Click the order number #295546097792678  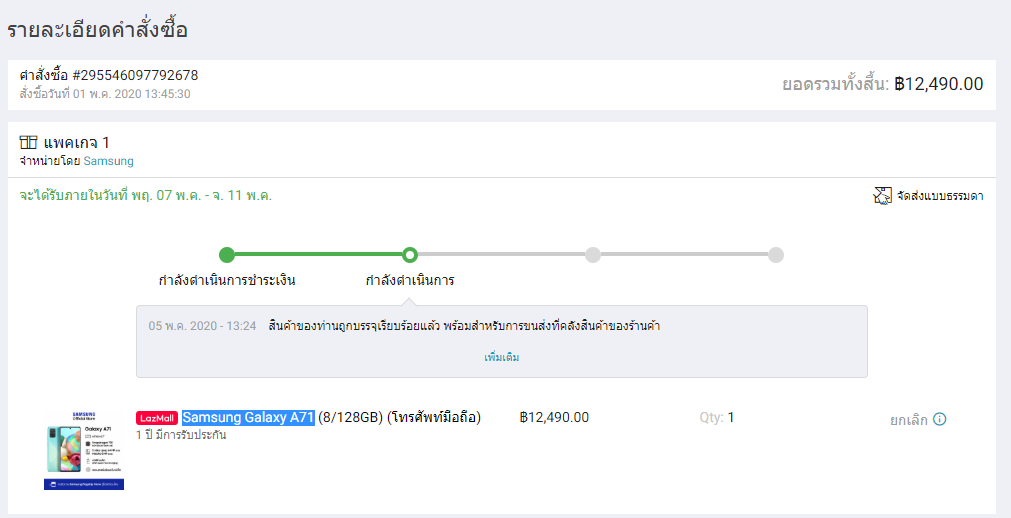pyautogui.click(x=135, y=75)
